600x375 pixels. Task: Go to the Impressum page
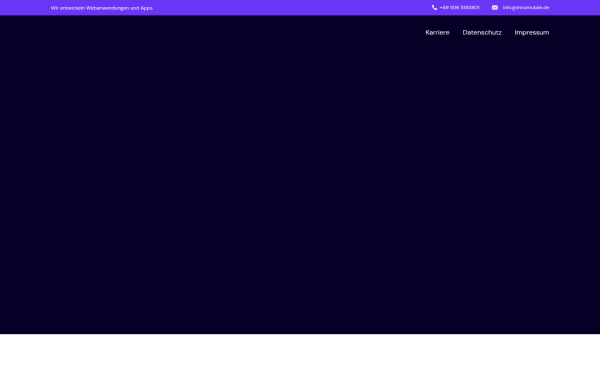tap(532, 33)
